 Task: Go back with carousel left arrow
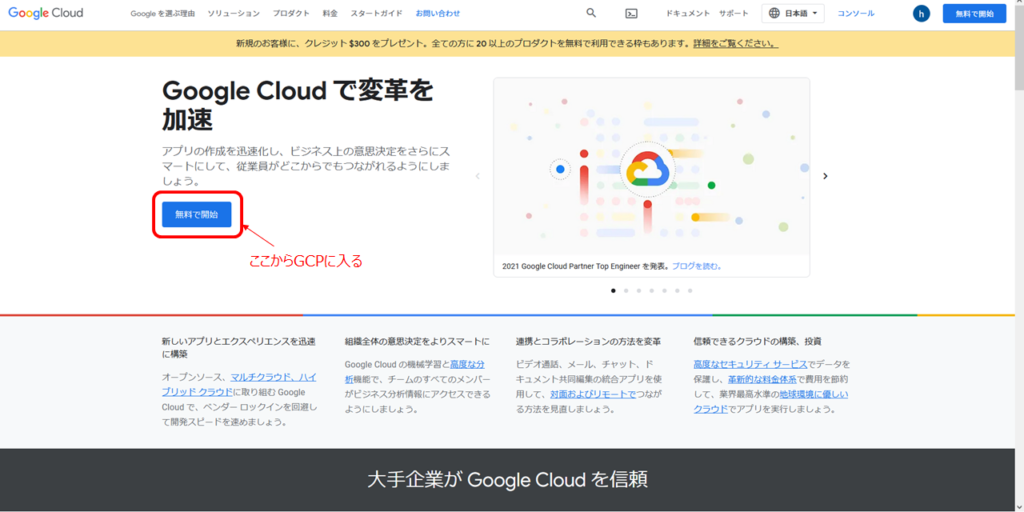pos(478,176)
